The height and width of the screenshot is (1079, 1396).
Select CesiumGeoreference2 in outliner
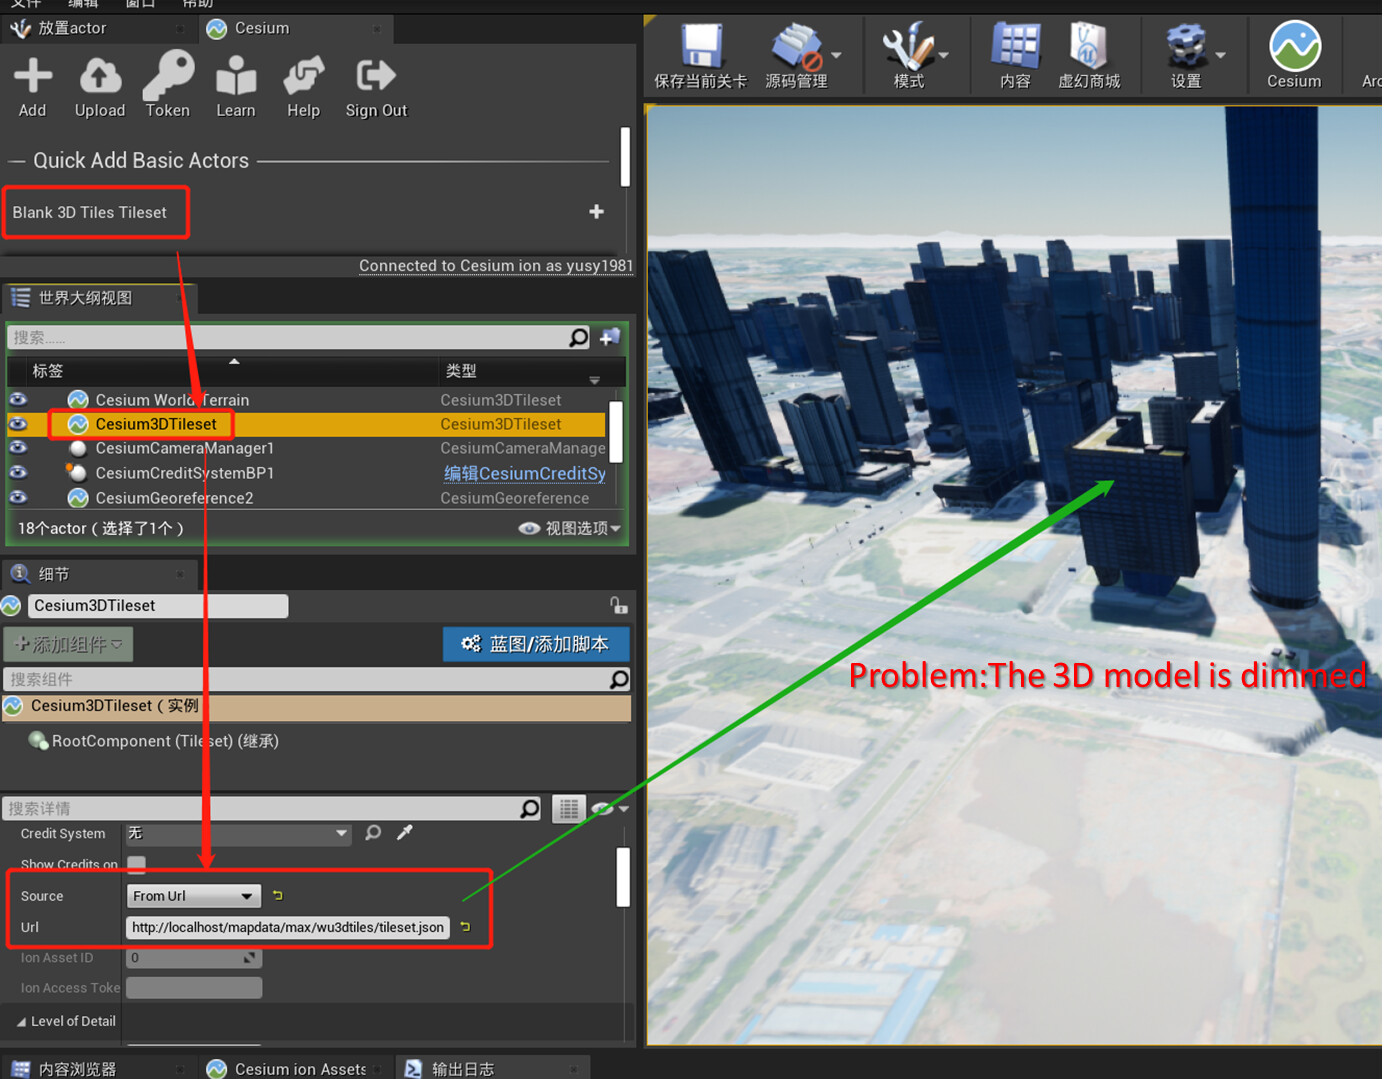tap(174, 497)
